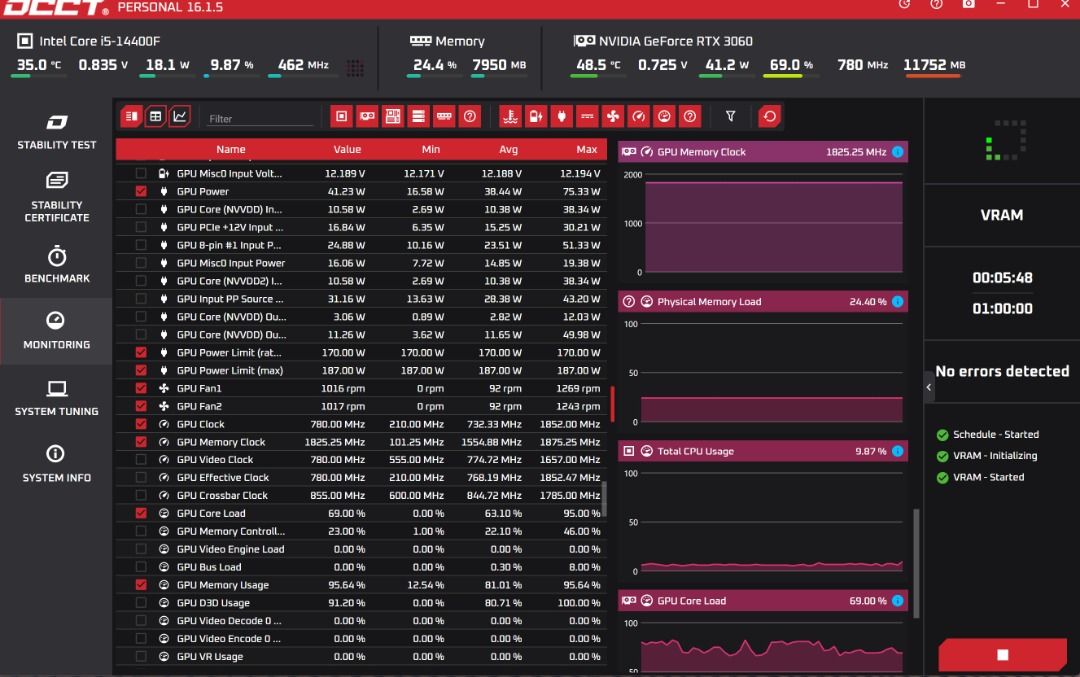The image size is (1080, 677).
Task: Select the GPU Video Engine Load row name
Action: (x=230, y=549)
